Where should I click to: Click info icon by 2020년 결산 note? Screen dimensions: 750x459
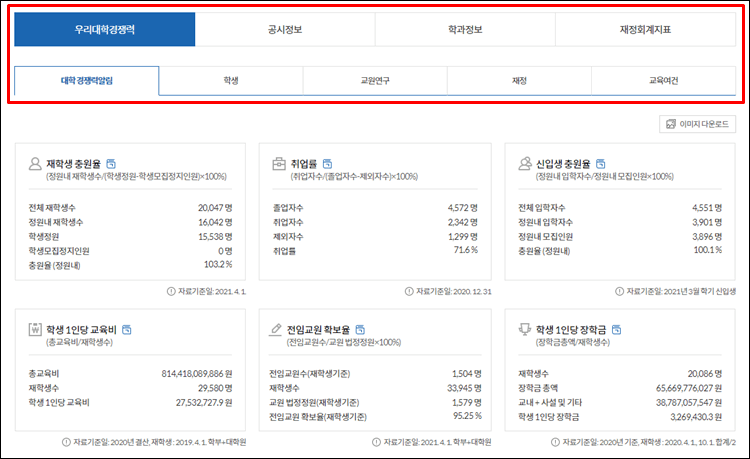[x=66, y=442]
